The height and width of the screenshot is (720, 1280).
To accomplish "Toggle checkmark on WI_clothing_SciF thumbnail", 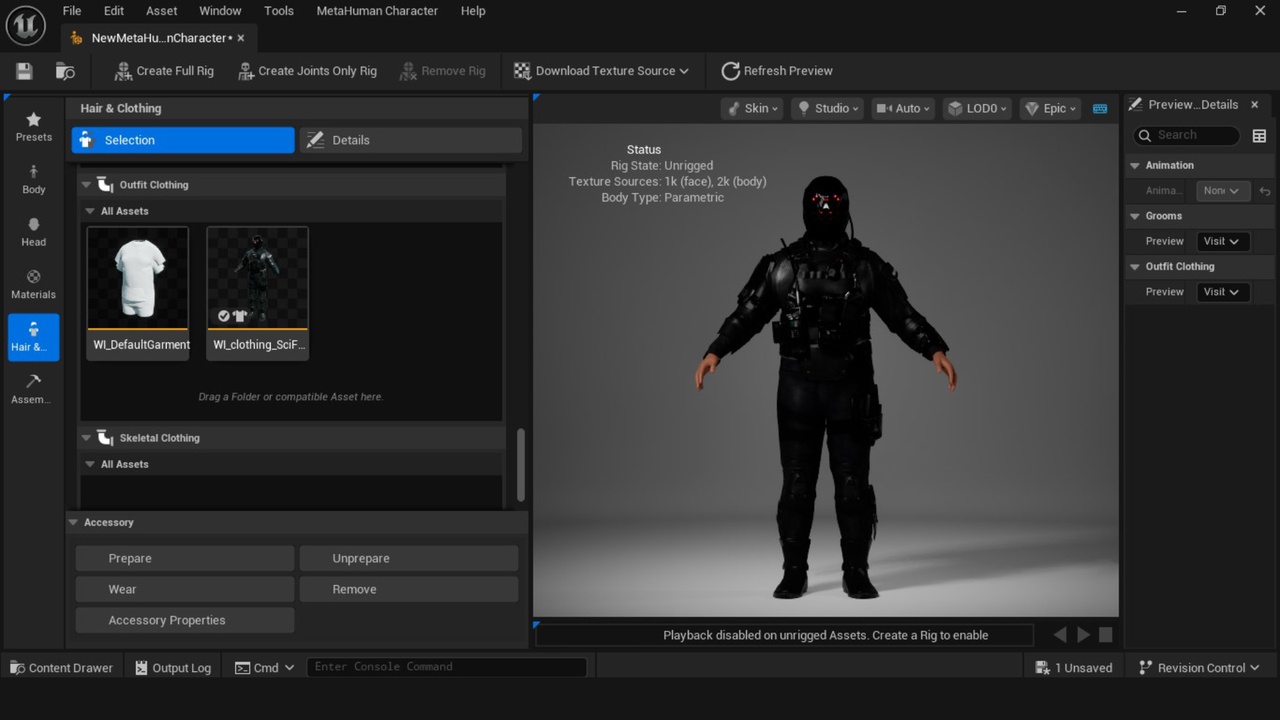I will pyautogui.click(x=224, y=316).
